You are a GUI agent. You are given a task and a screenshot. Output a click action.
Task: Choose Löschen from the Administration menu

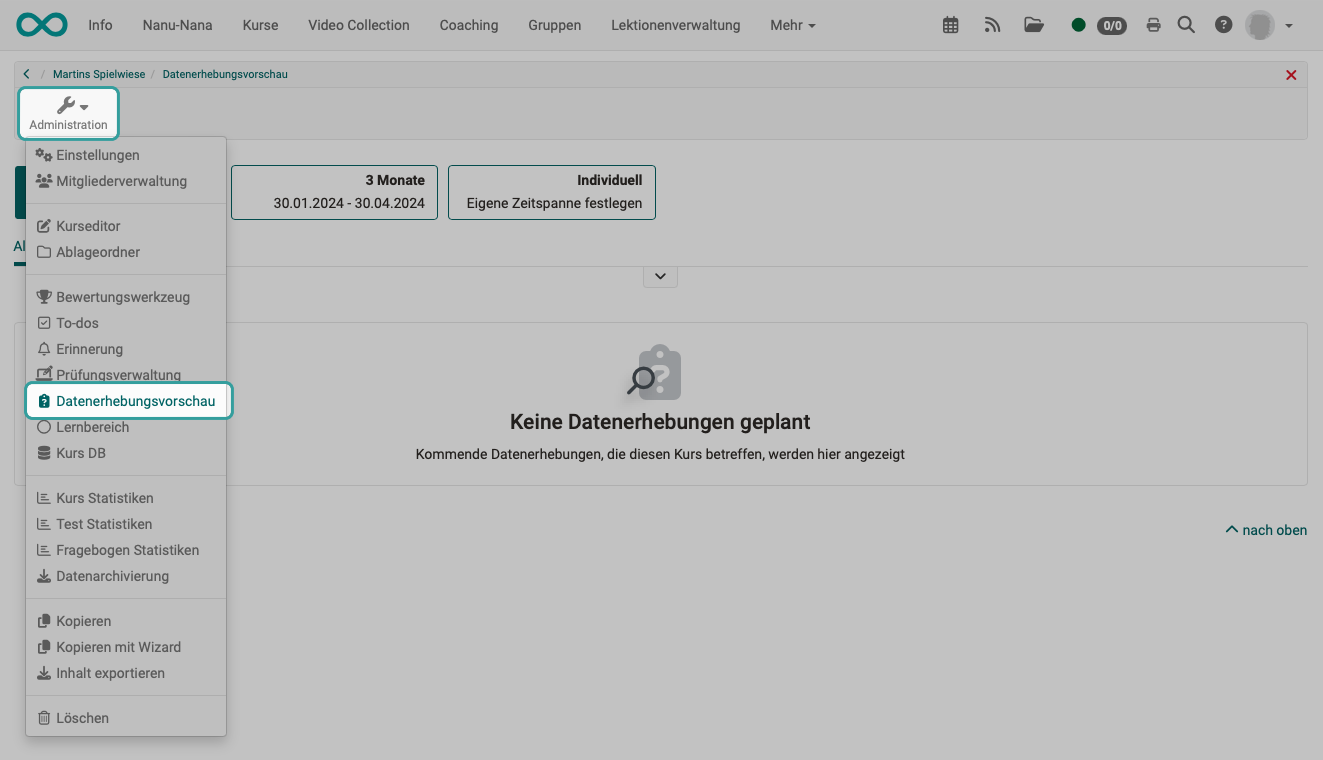[82, 717]
